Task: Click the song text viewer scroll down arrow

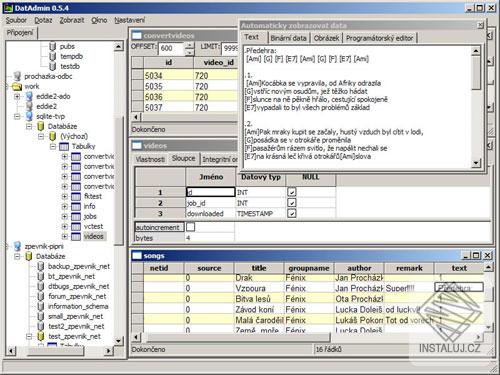Action: [476, 163]
